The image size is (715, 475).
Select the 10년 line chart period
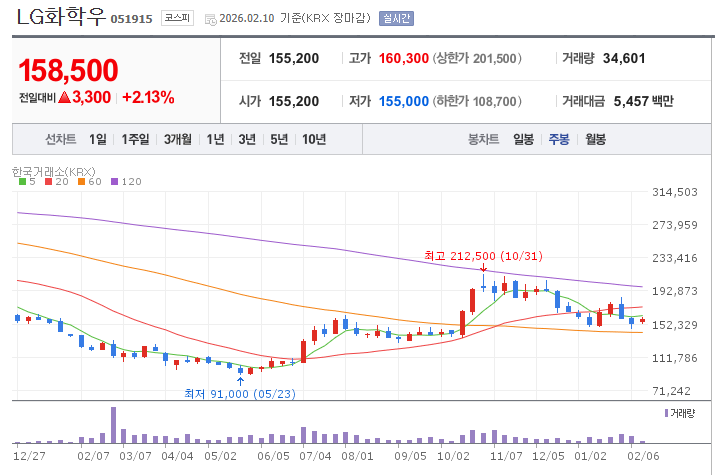313,139
